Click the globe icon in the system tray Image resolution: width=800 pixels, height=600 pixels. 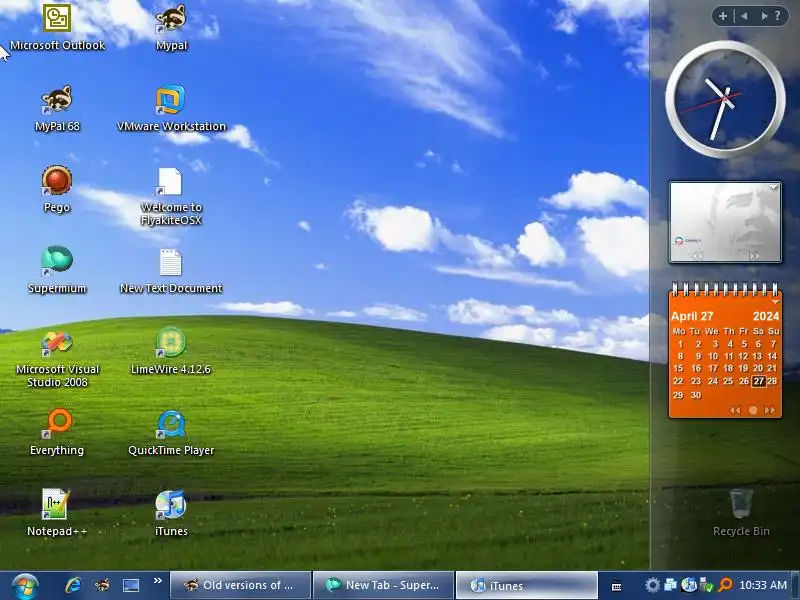(689, 585)
